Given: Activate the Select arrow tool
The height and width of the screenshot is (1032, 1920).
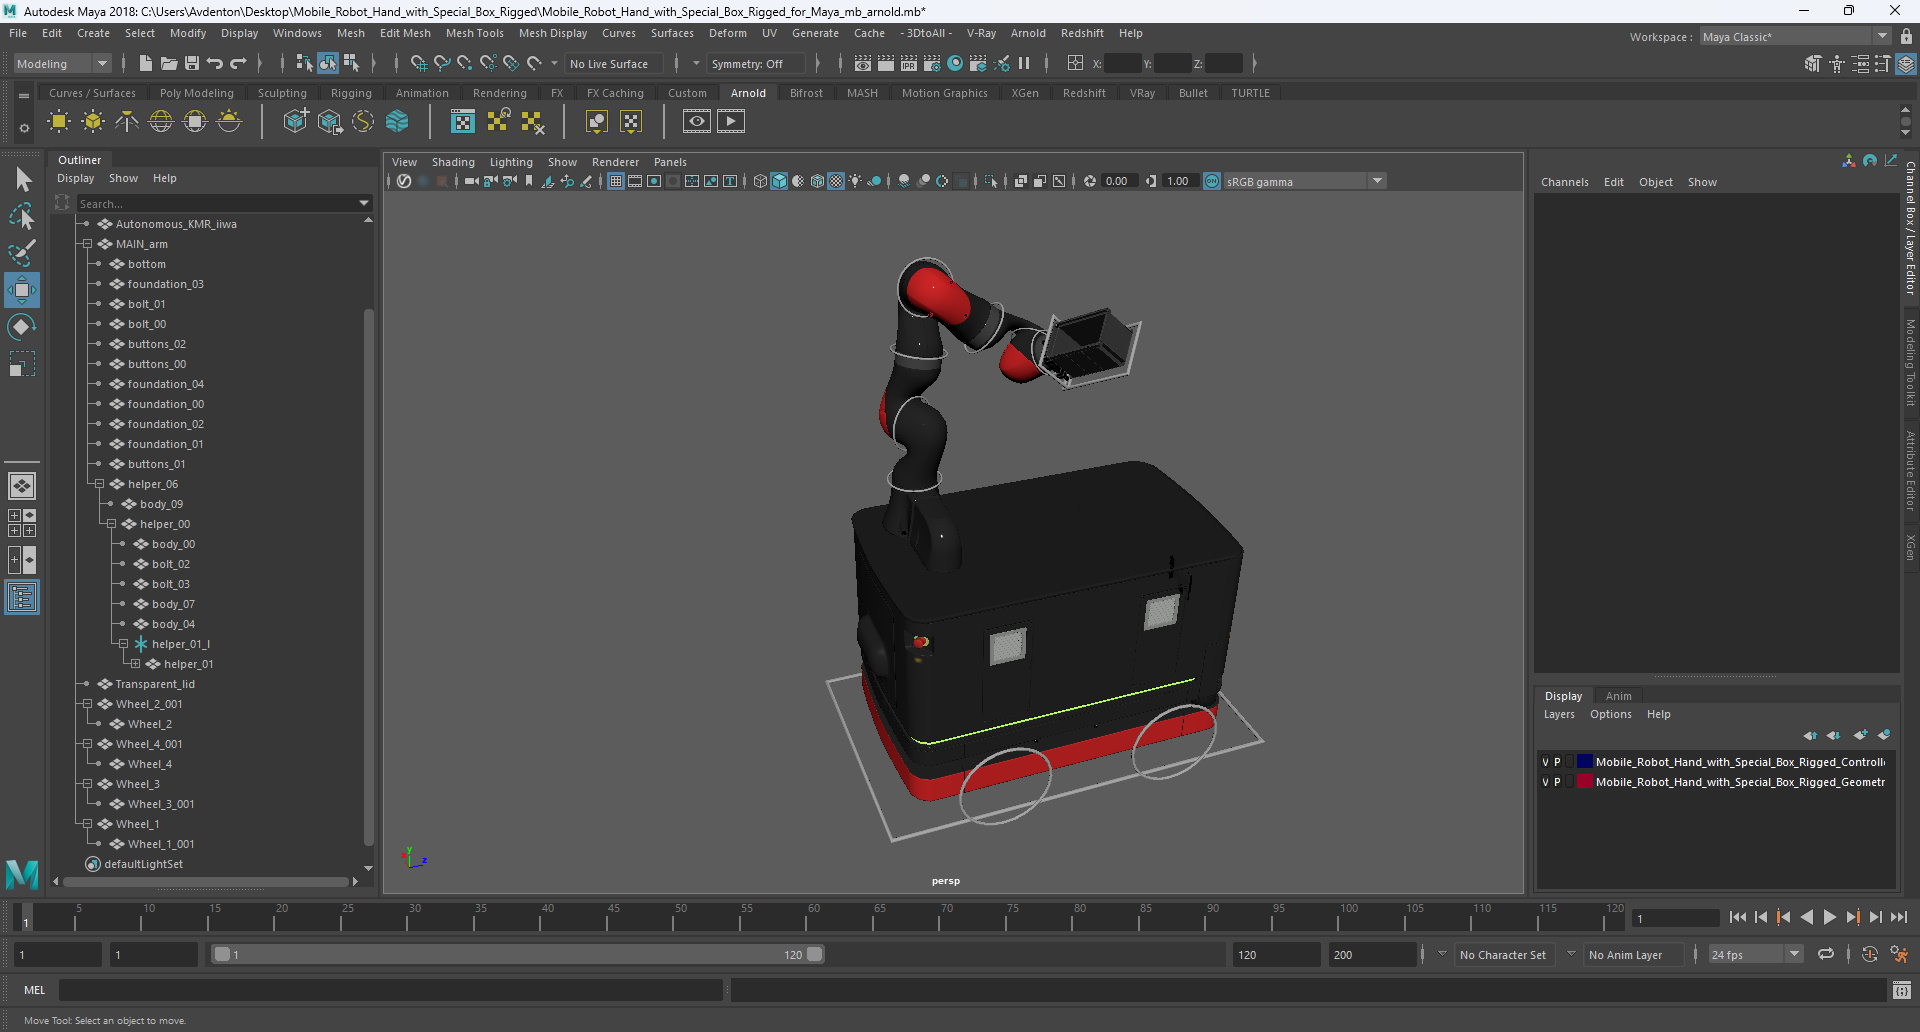Looking at the screenshot, I should [x=21, y=180].
